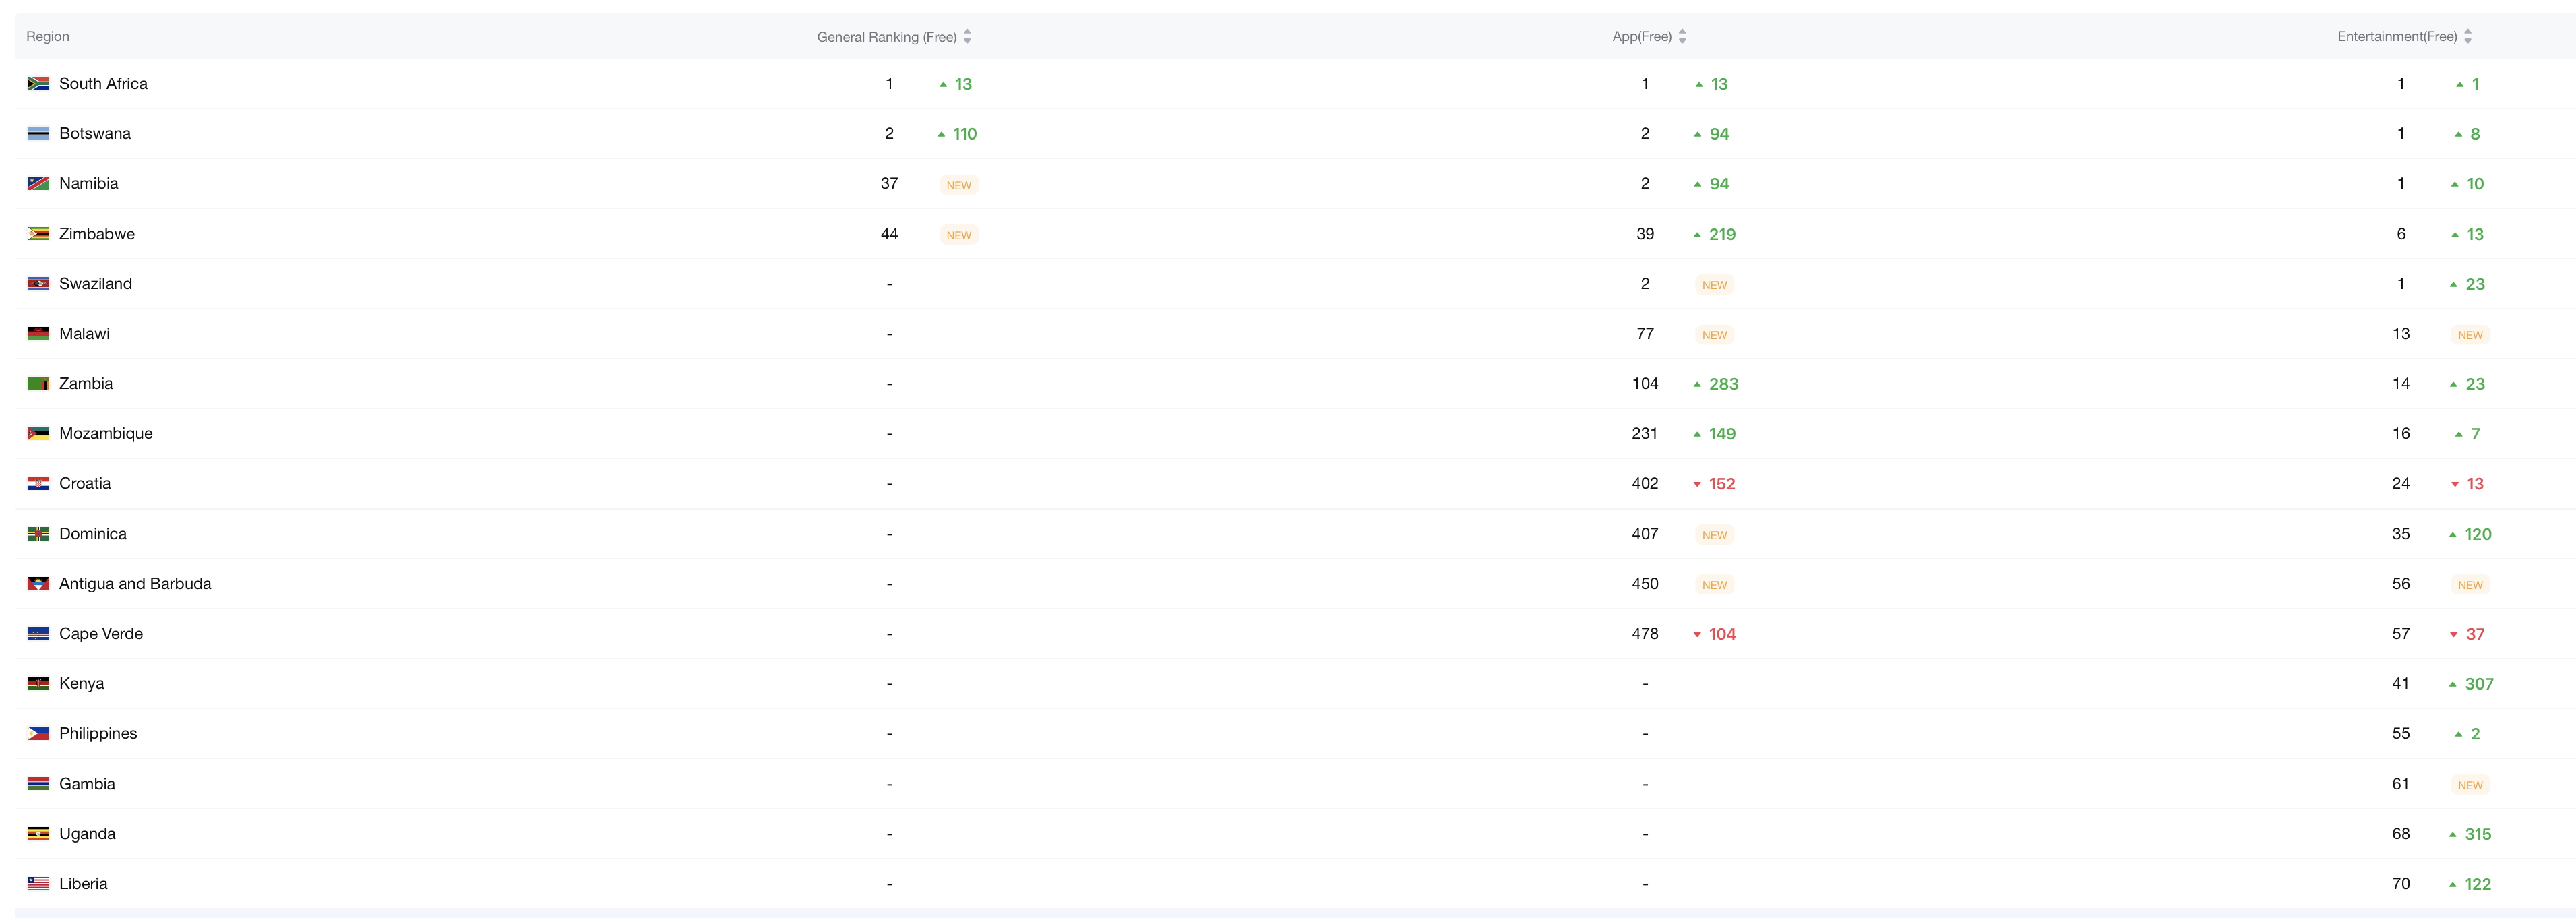Screen dimensions: 2576x918
Task: Select the Kenya region name
Action: click(x=82, y=684)
